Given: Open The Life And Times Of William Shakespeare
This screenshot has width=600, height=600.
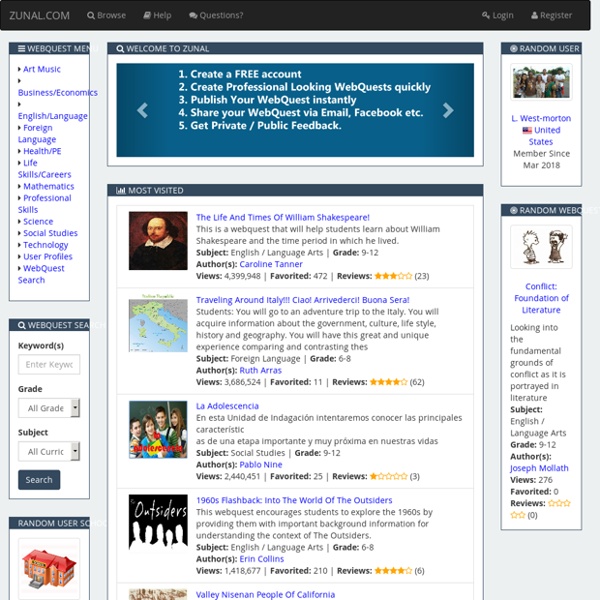Looking at the screenshot, I should [283, 217].
